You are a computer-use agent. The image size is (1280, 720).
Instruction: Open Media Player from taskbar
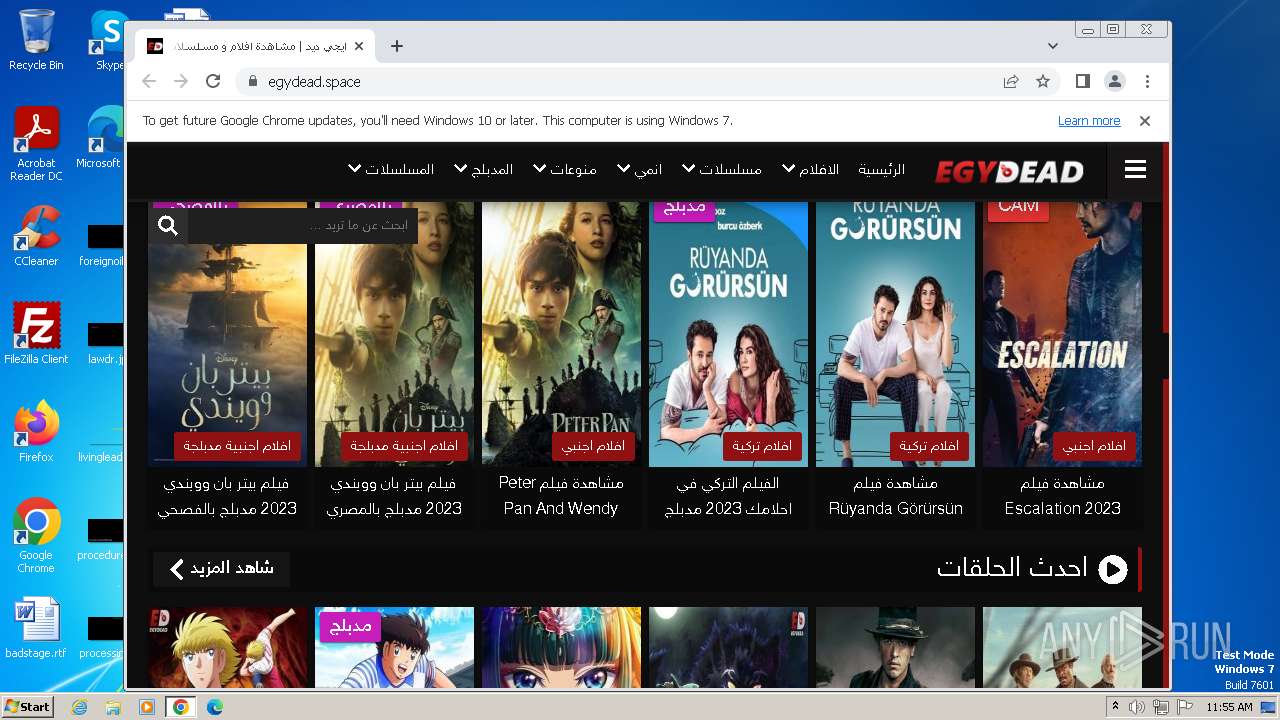click(x=147, y=707)
